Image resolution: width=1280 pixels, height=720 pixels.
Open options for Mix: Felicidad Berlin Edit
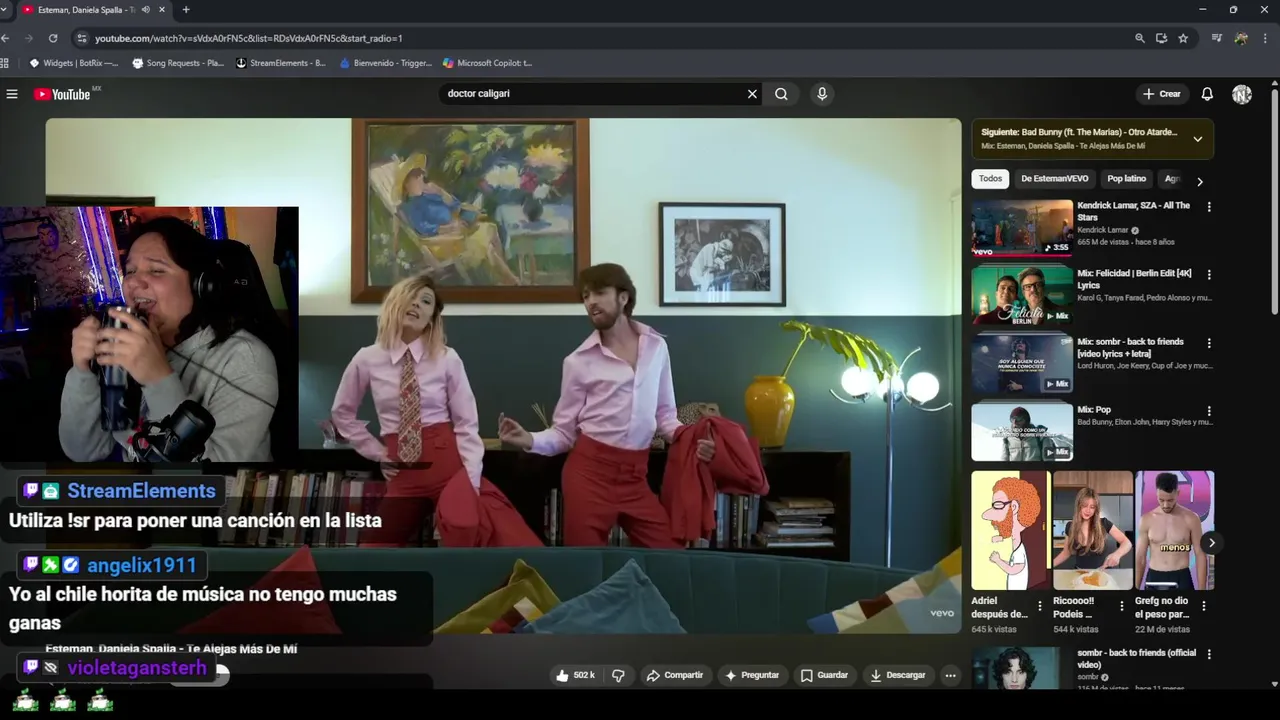tap(1209, 275)
